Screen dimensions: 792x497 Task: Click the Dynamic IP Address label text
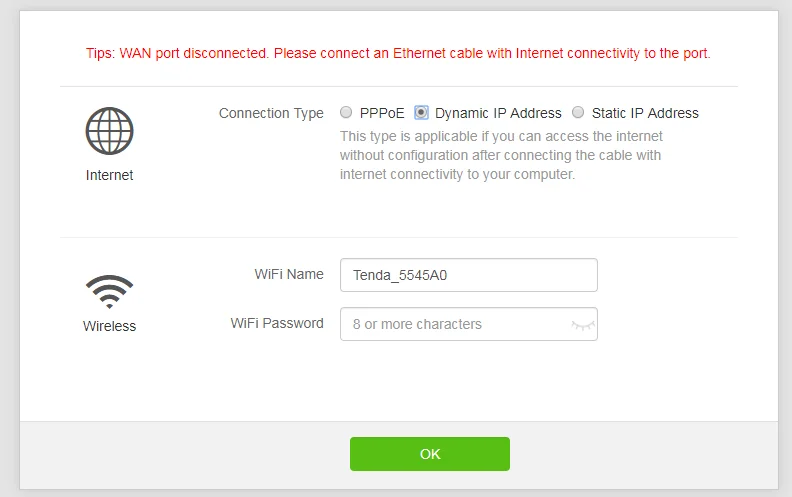click(498, 113)
